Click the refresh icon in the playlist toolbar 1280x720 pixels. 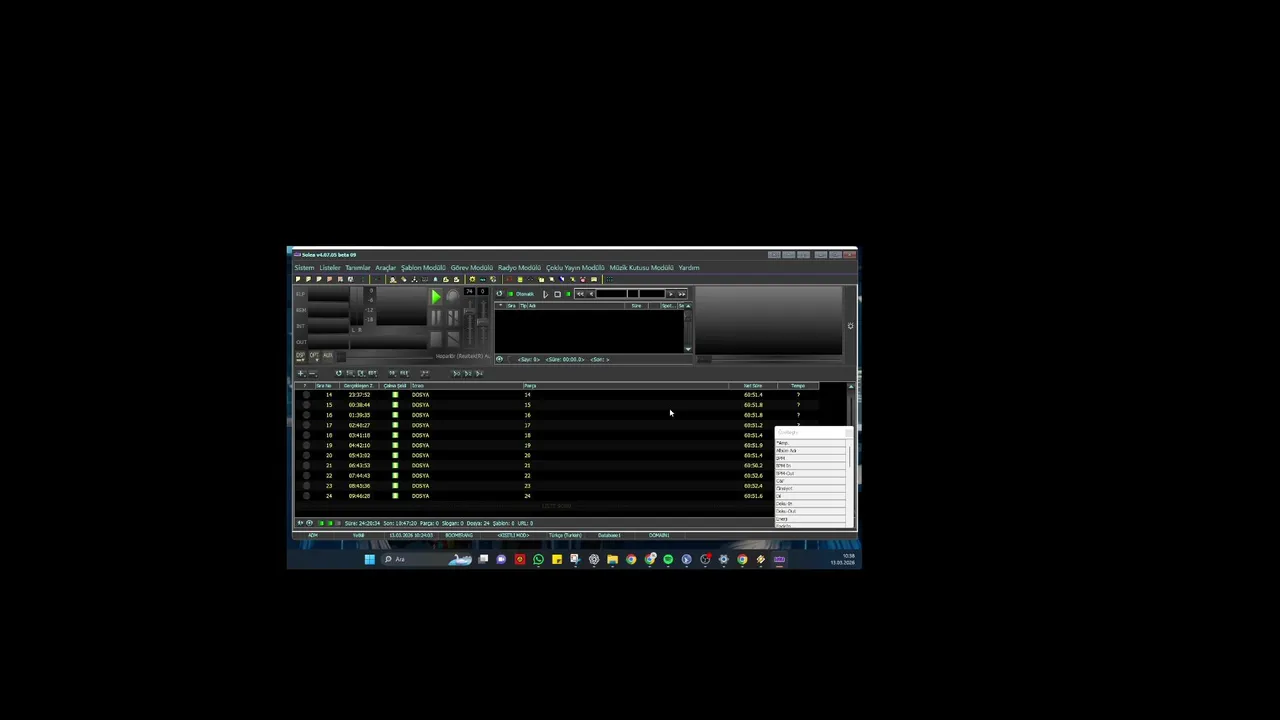coord(338,373)
